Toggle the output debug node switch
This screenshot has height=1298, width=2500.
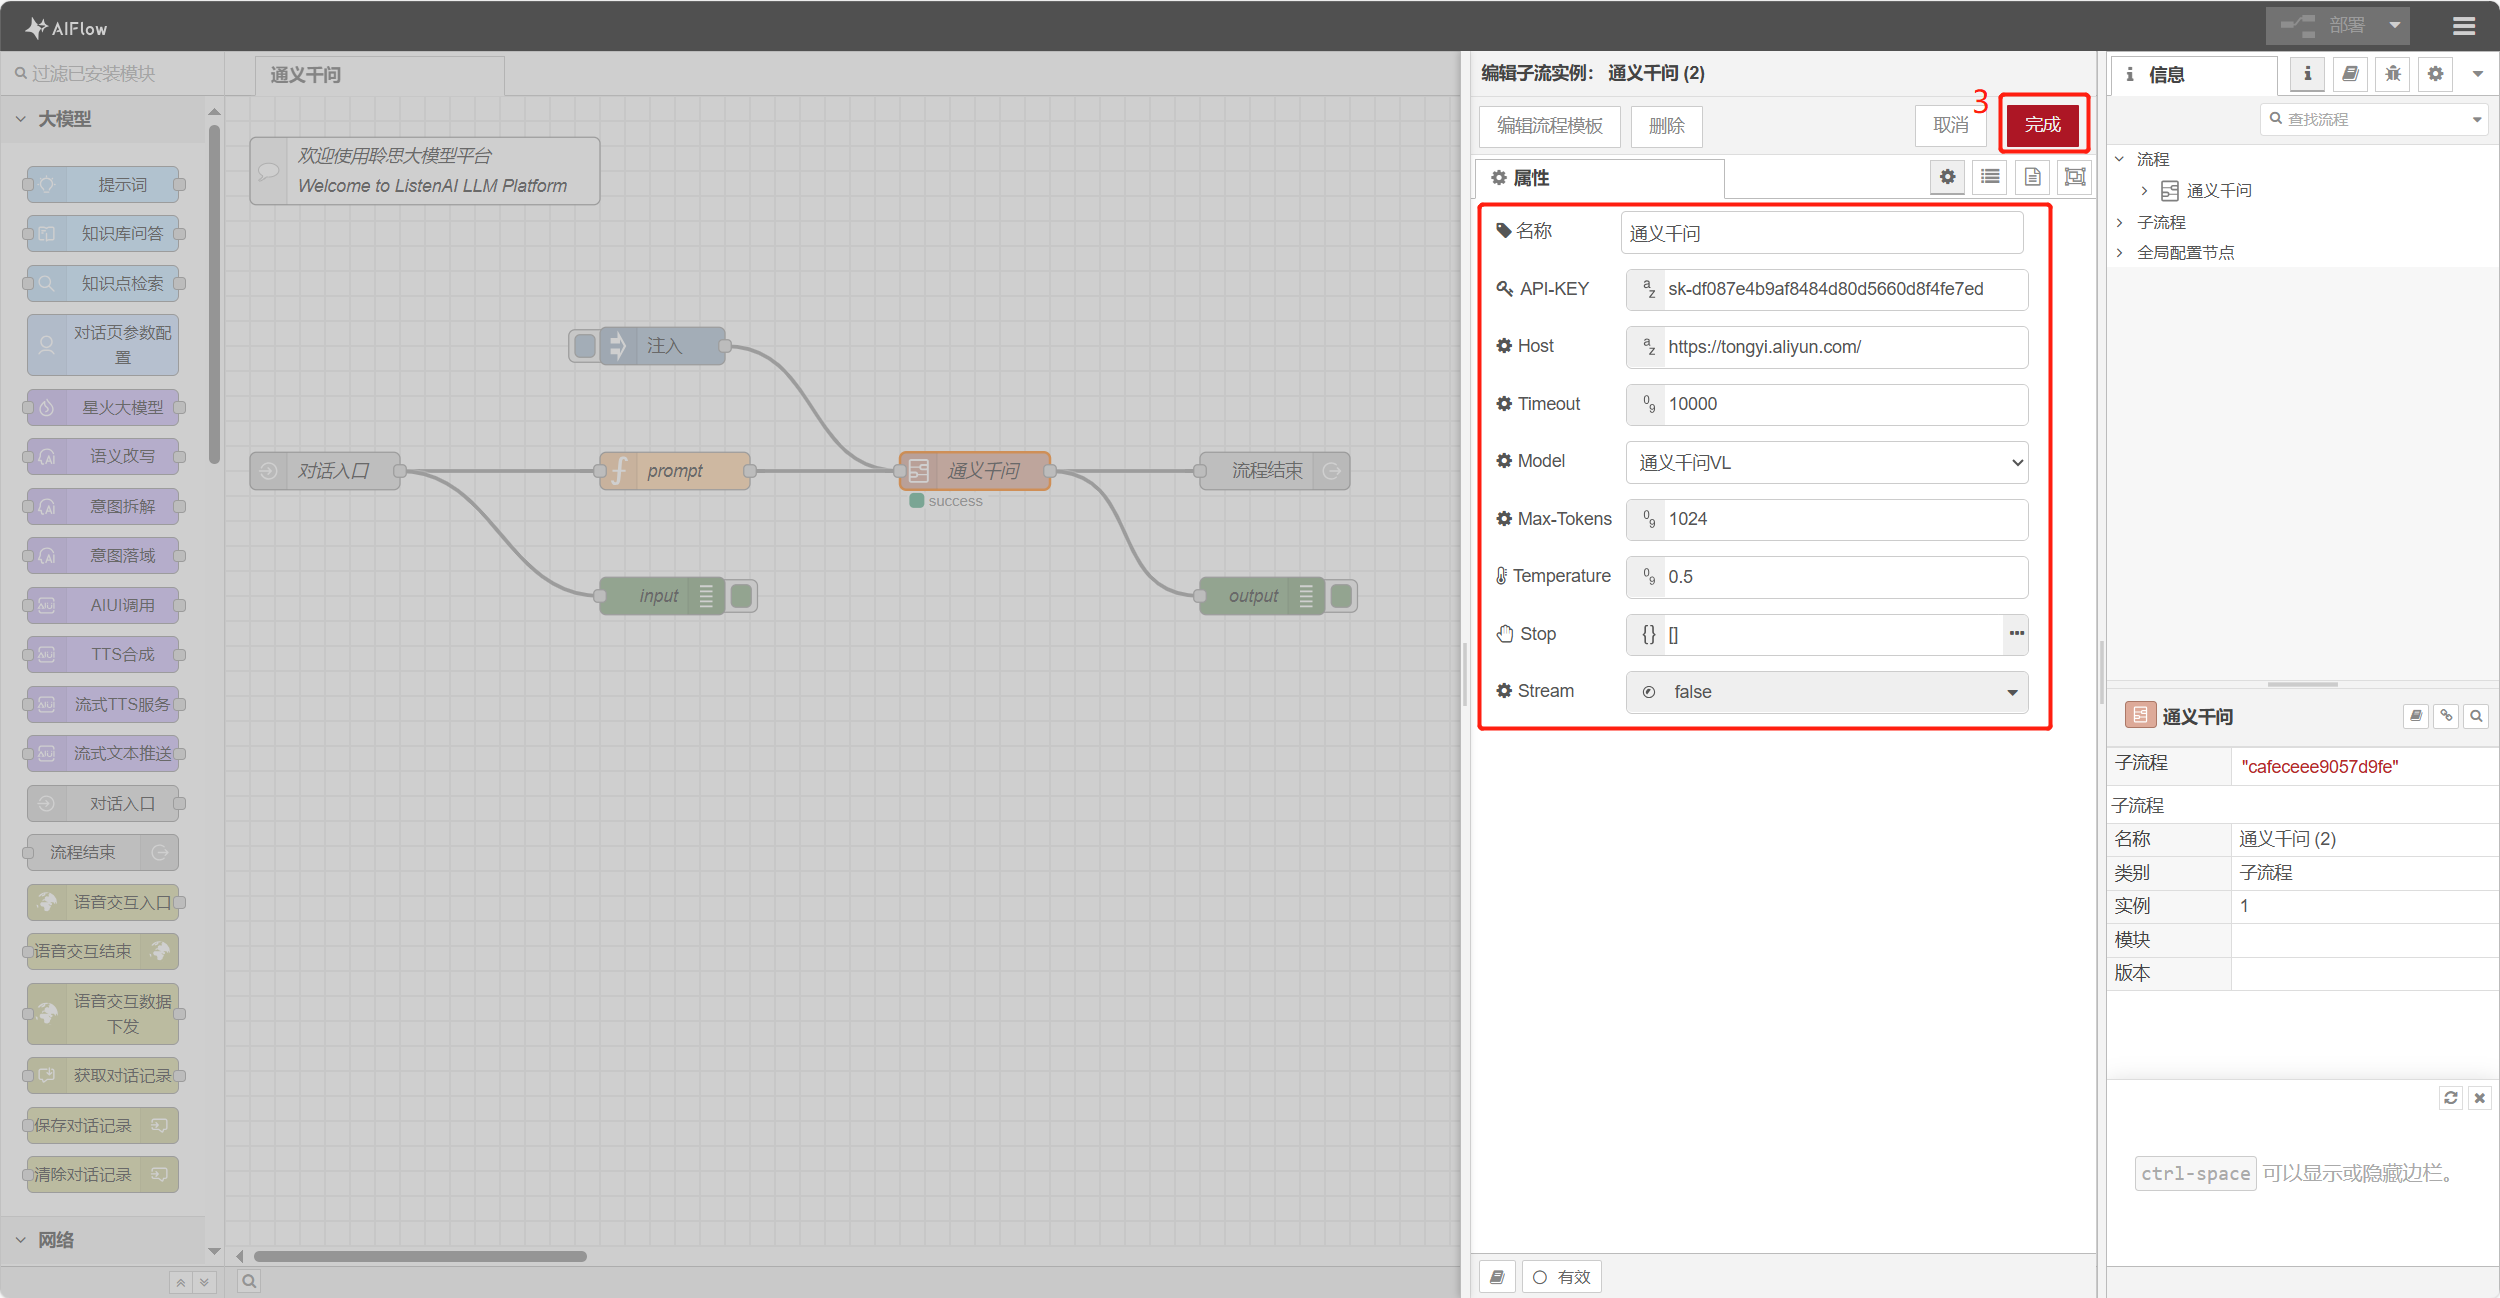point(1342,596)
